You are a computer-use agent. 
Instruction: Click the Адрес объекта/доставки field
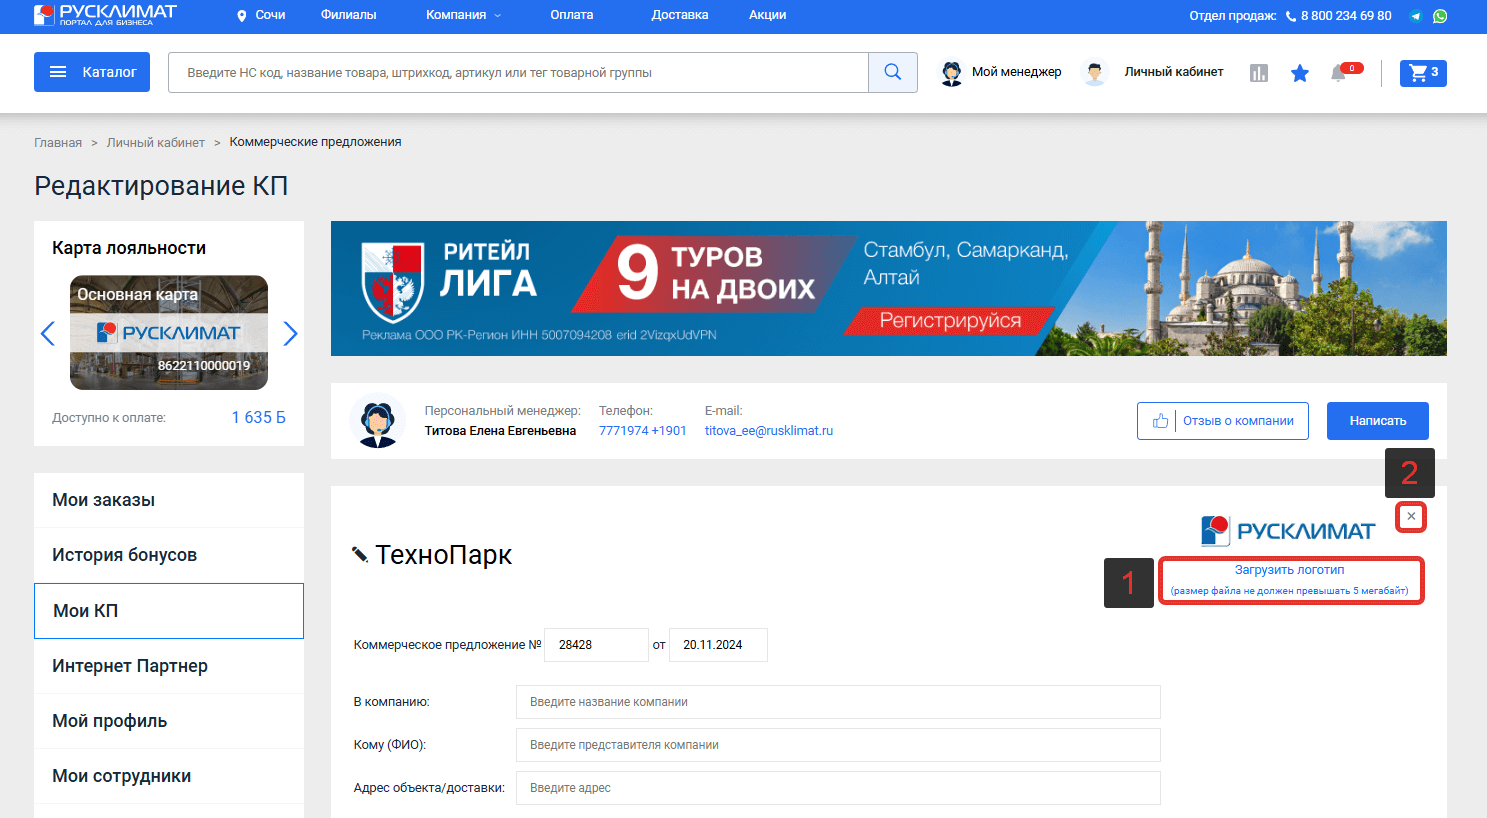(838, 788)
